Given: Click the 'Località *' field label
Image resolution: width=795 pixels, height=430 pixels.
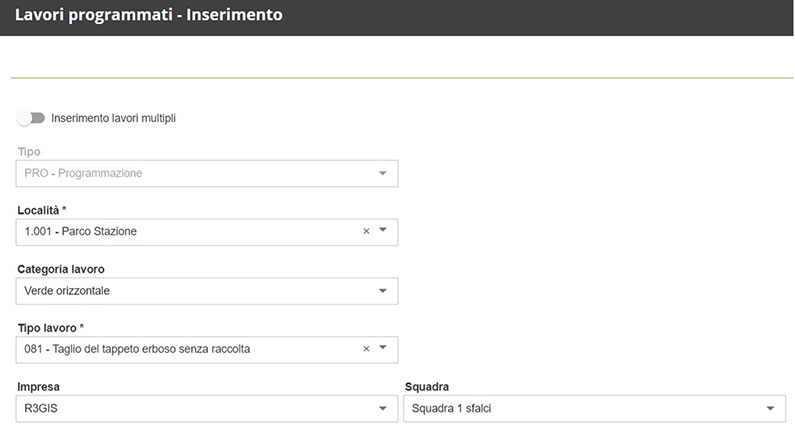Looking at the screenshot, I should click(43, 211).
